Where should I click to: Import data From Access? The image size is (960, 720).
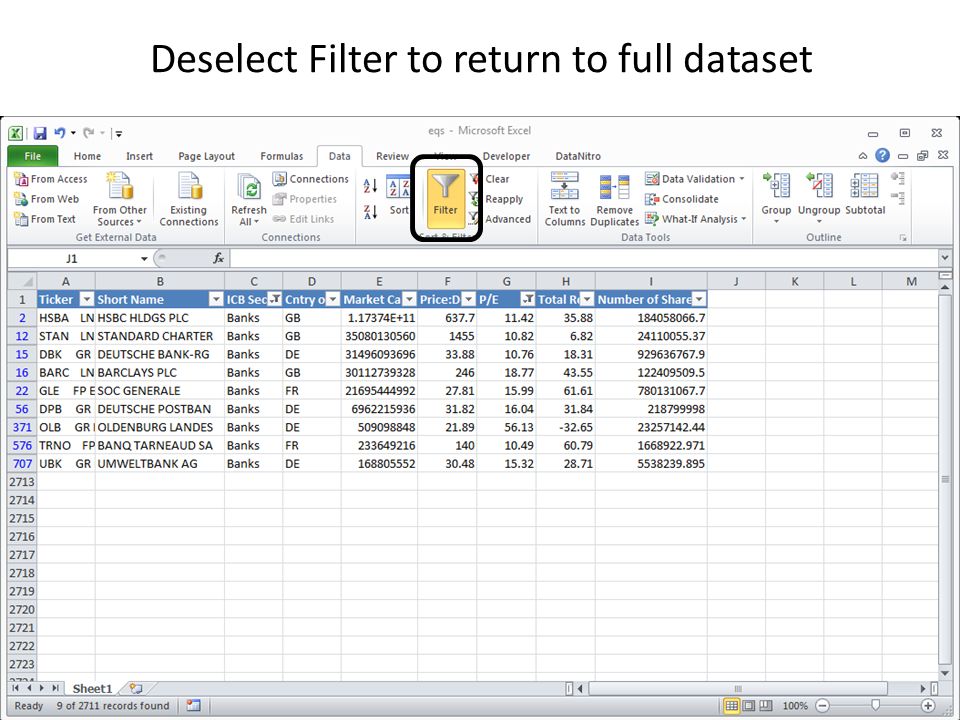(51, 179)
